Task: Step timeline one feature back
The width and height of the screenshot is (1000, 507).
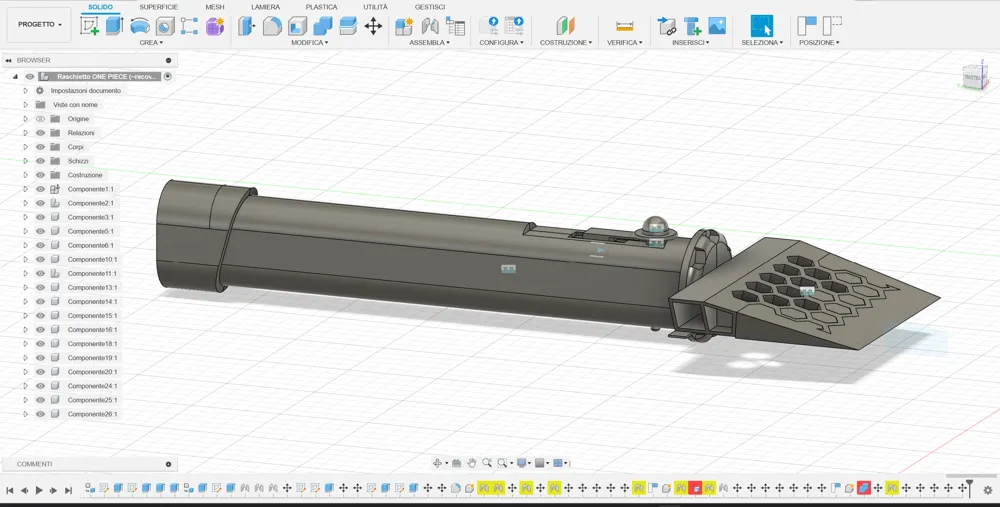Action: click(24, 490)
